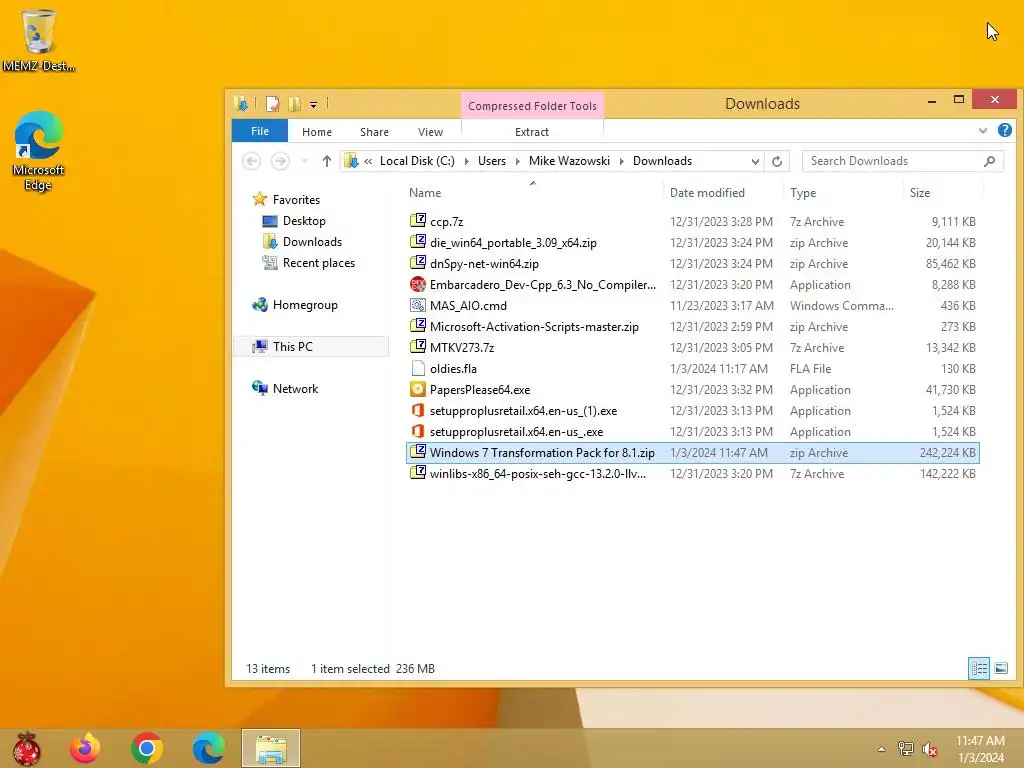Select die_win64_portable_3.09_x64.zip file
The height and width of the screenshot is (768, 1024).
[x=513, y=243]
